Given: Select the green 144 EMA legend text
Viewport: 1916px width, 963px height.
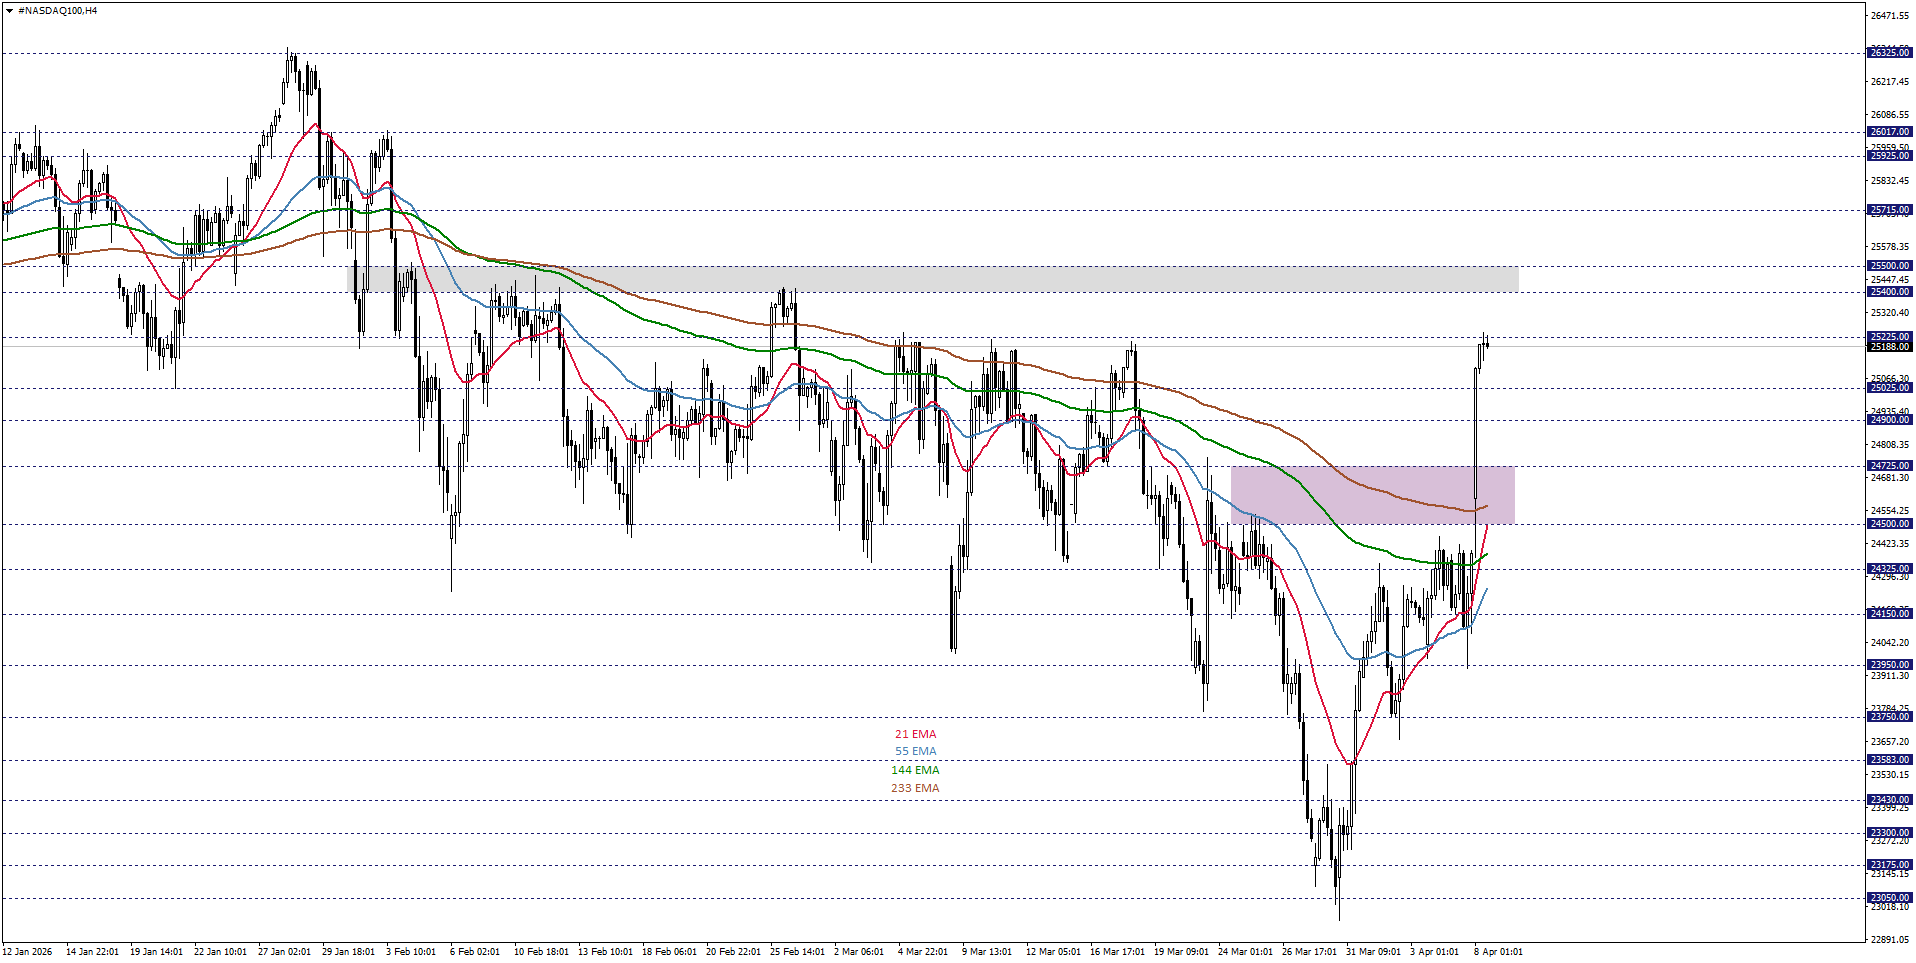Looking at the screenshot, I should click(914, 770).
